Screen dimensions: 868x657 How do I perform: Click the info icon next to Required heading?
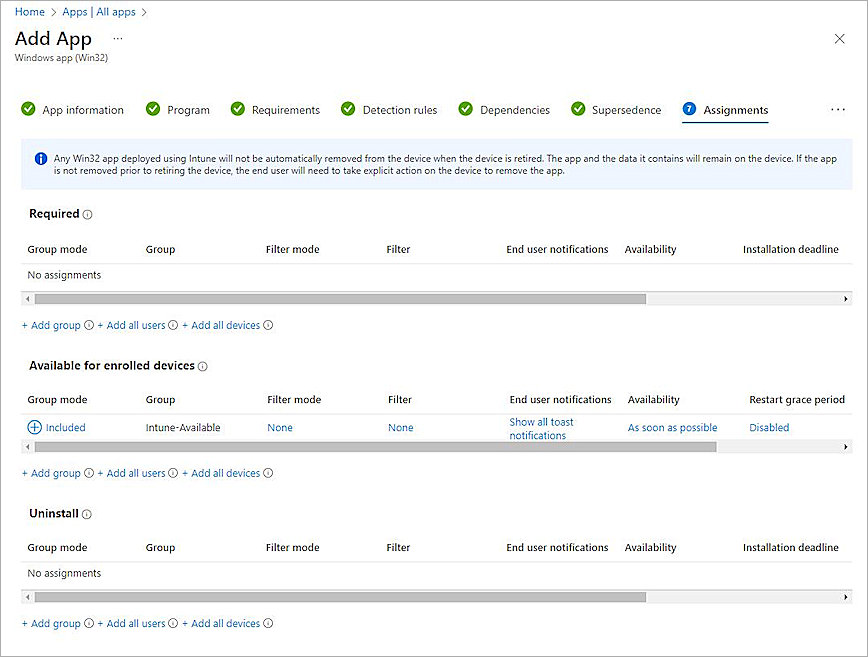pyautogui.click(x=88, y=215)
